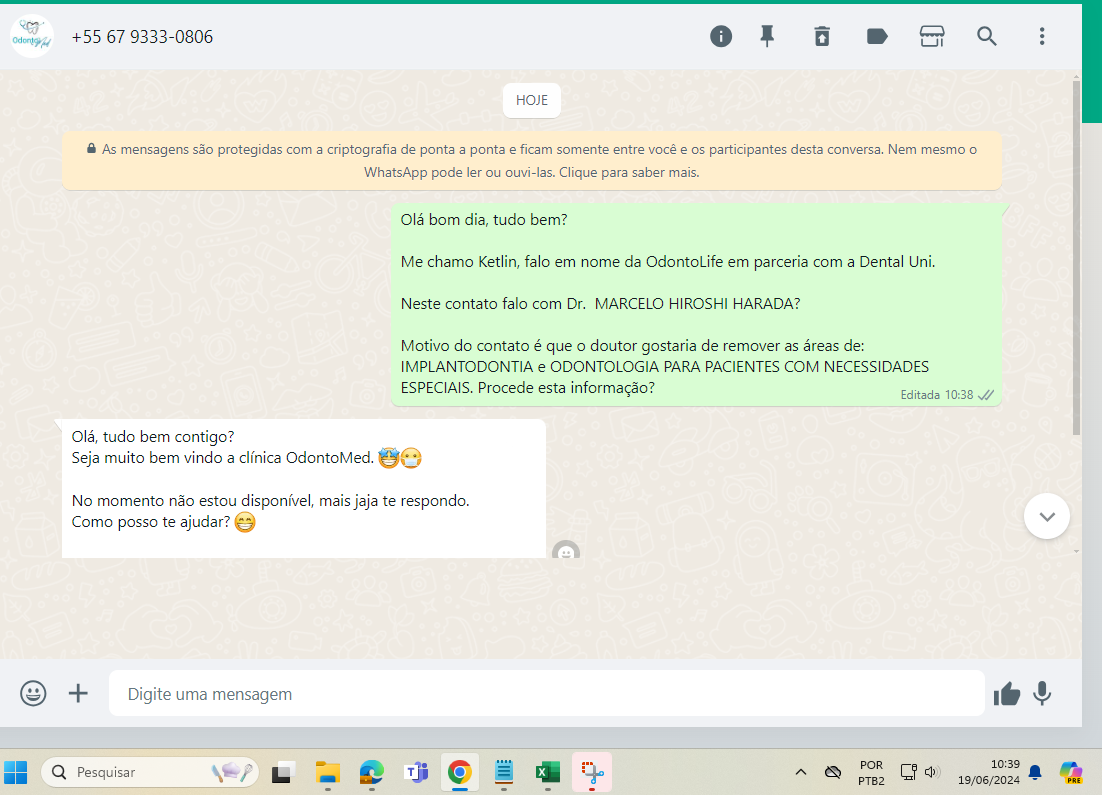Open the volume speaker control
Screen dimensions: 1102x795
click(932, 772)
